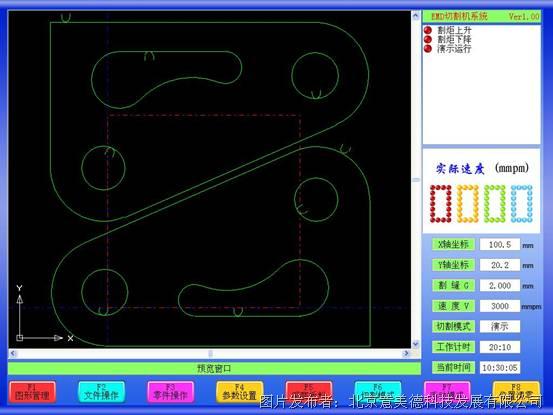The height and width of the screenshot is (415, 553).
Task: Toggle the 演示运行 demo-run red indicator
Action: (428, 49)
